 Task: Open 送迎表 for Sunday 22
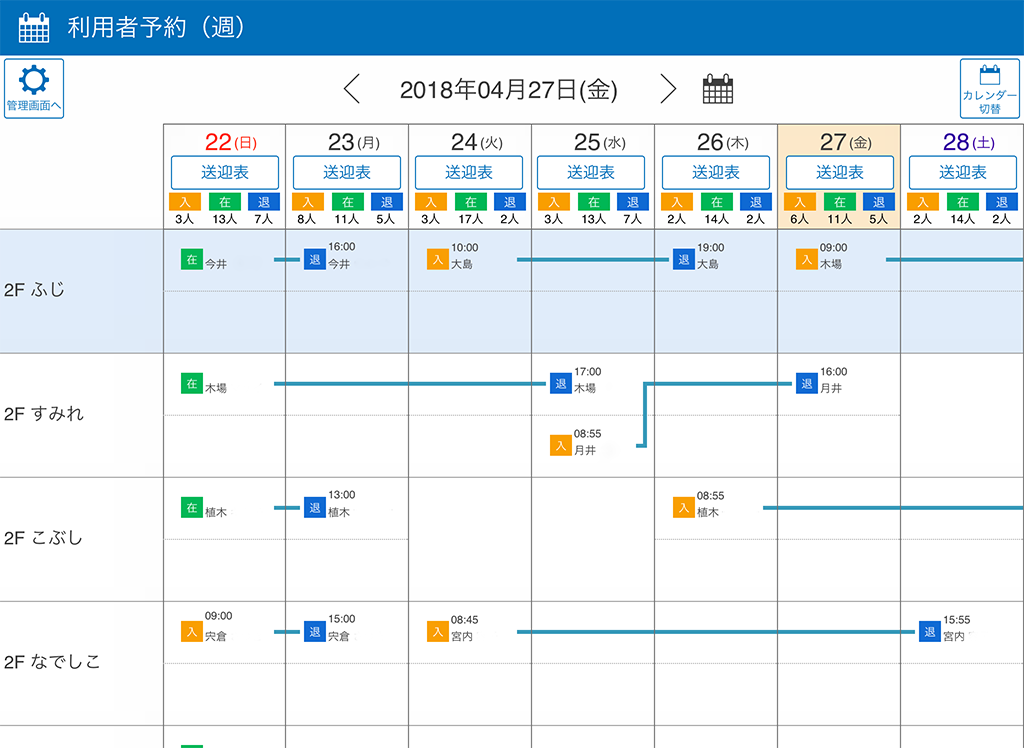tap(224, 172)
